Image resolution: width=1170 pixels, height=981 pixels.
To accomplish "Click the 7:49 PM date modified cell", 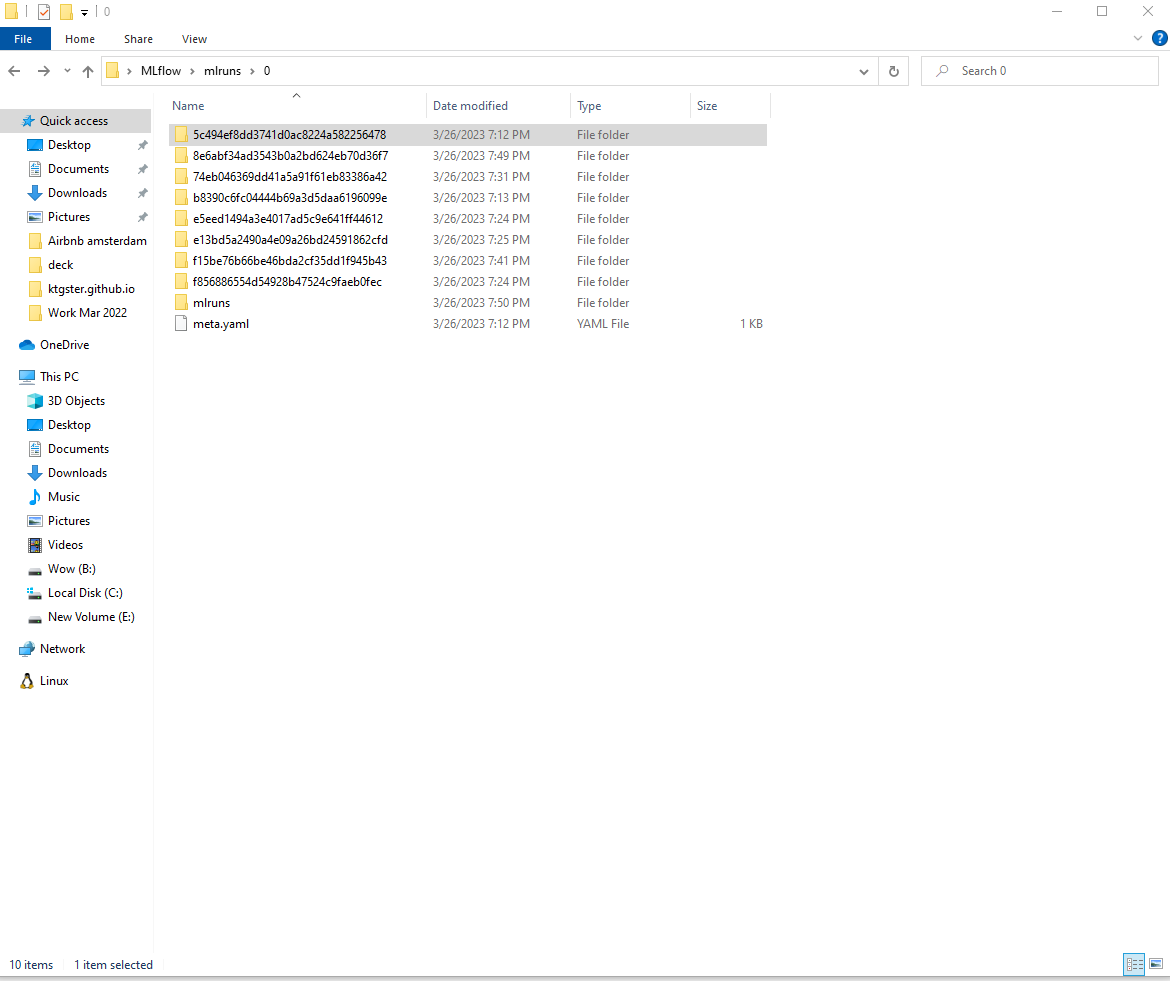I will (x=481, y=156).
